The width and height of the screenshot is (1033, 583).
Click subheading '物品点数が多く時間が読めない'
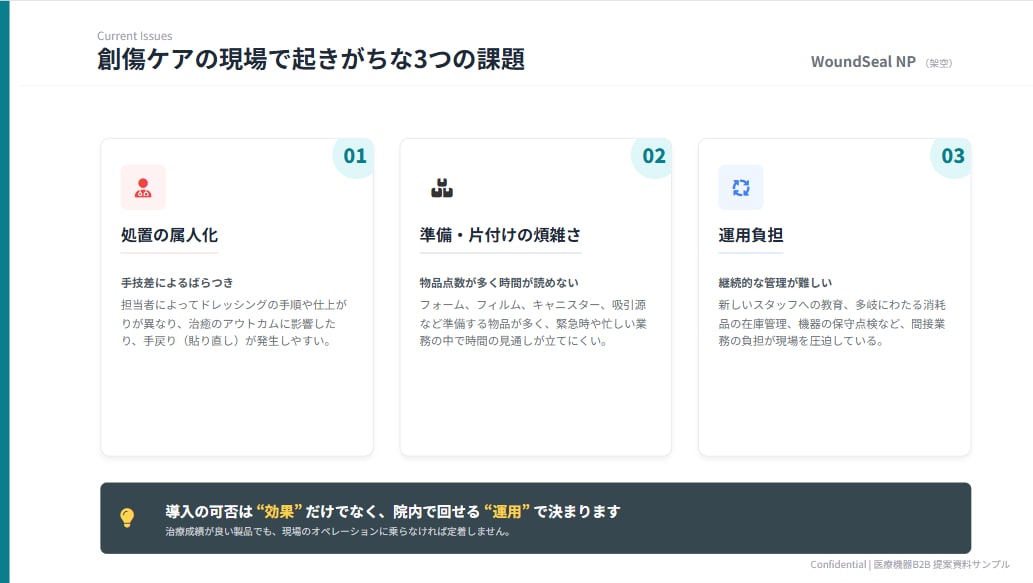pos(499,283)
